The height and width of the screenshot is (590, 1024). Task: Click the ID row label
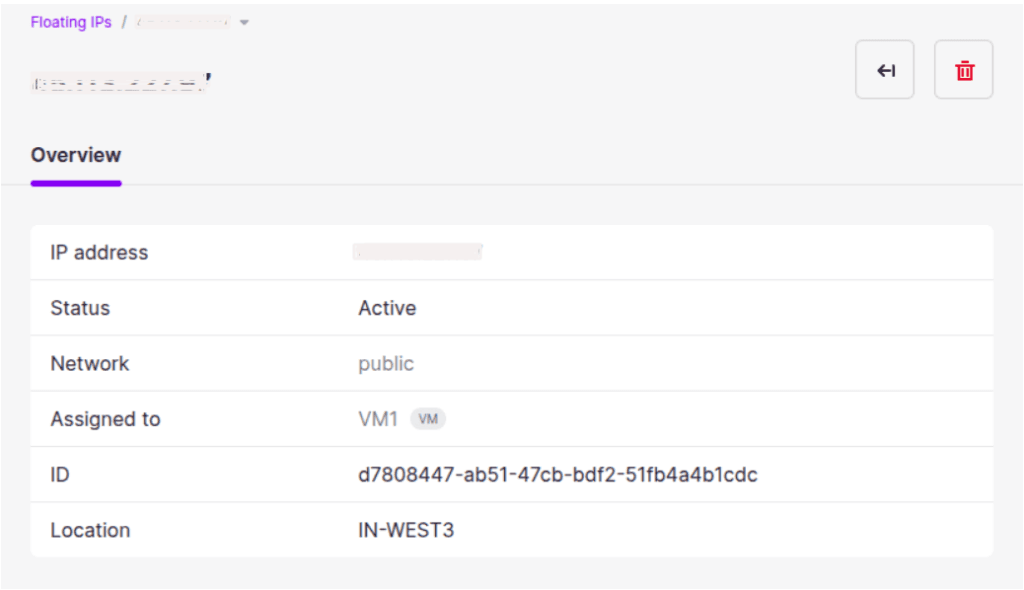[x=60, y=474]
